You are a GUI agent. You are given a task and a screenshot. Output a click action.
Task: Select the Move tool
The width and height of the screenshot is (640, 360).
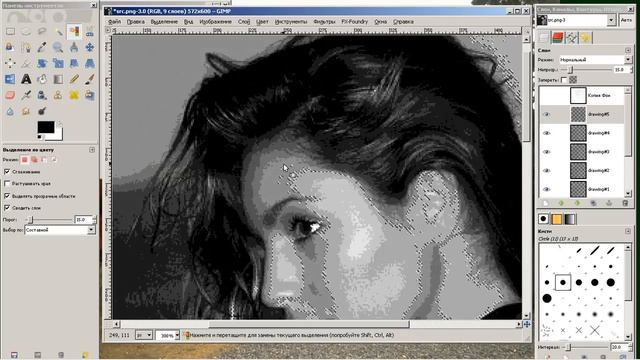(x=90, y=47)
